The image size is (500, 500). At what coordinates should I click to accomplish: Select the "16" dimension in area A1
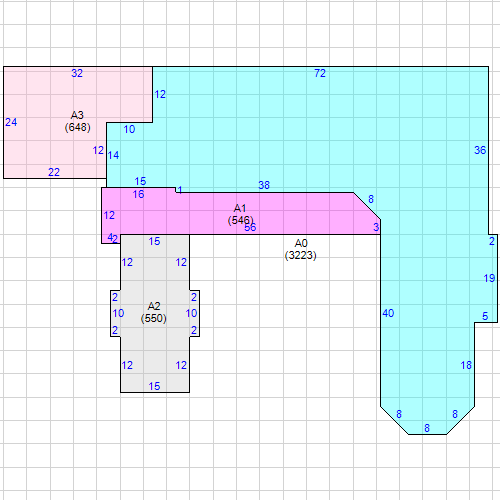pos(138,194)
